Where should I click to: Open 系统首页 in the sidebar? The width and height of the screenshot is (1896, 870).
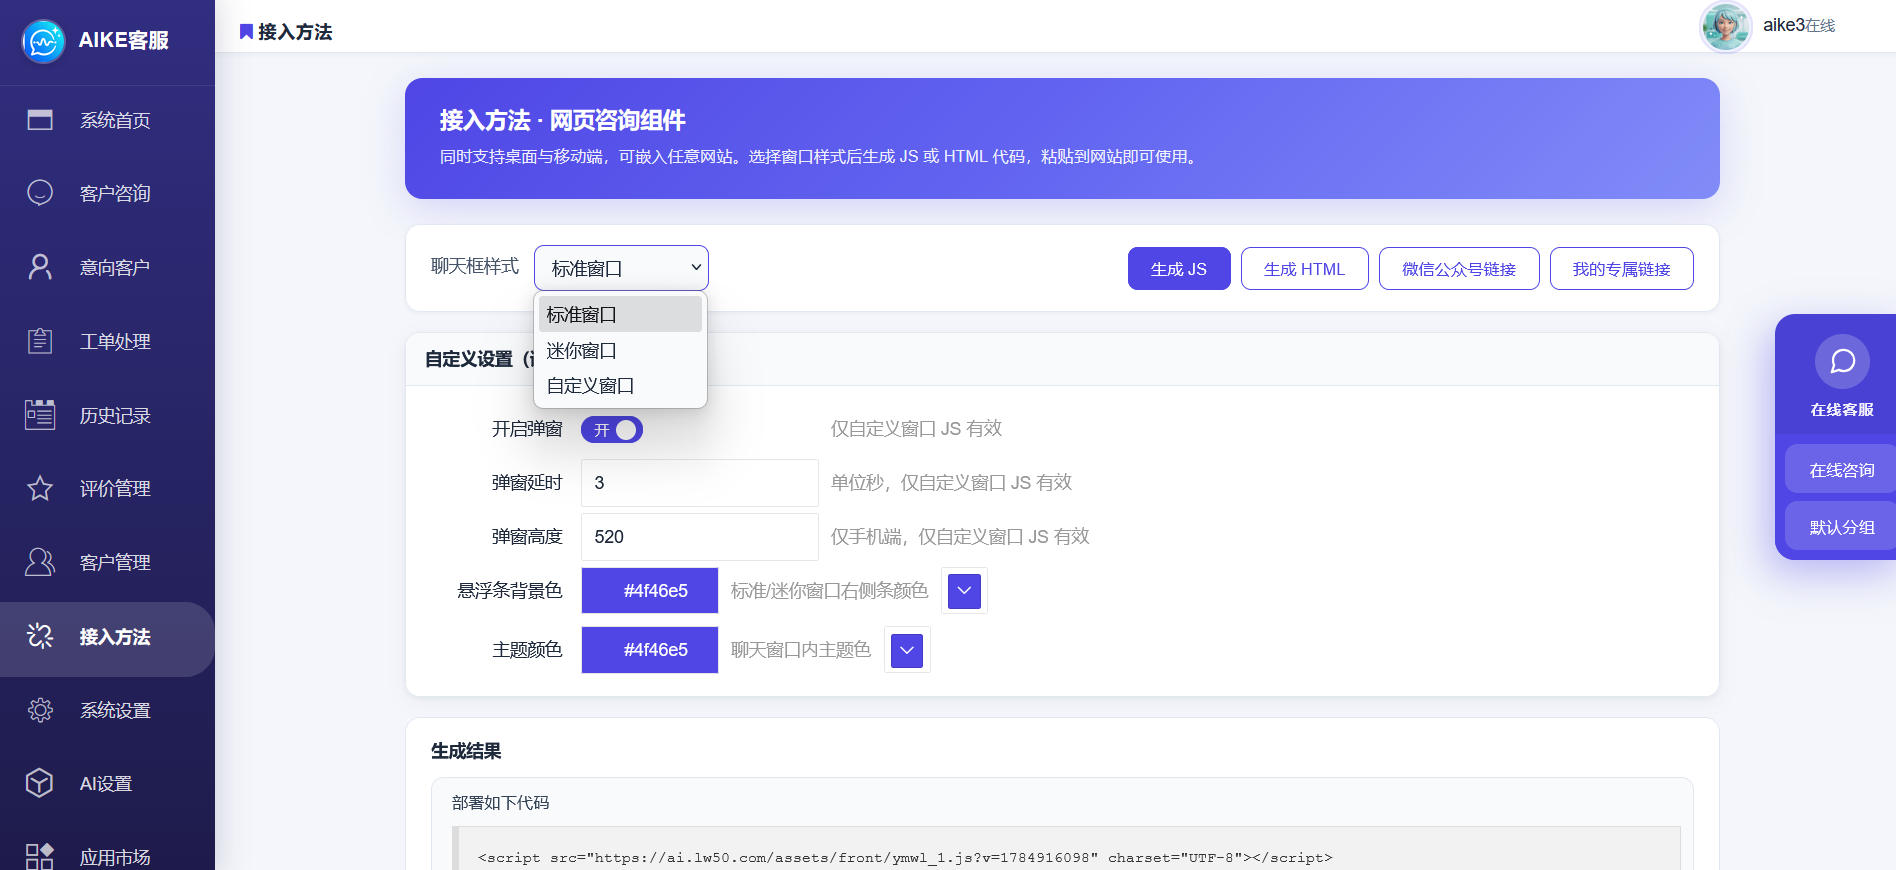coord(107,120)
